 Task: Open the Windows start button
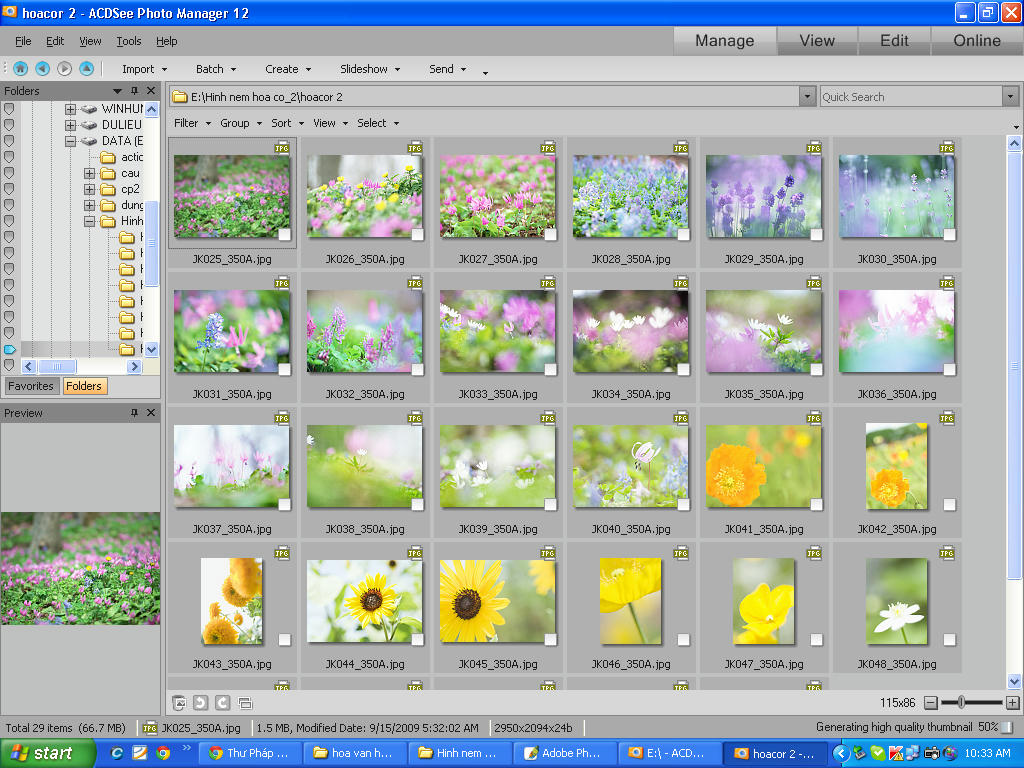tap(47, 753)
